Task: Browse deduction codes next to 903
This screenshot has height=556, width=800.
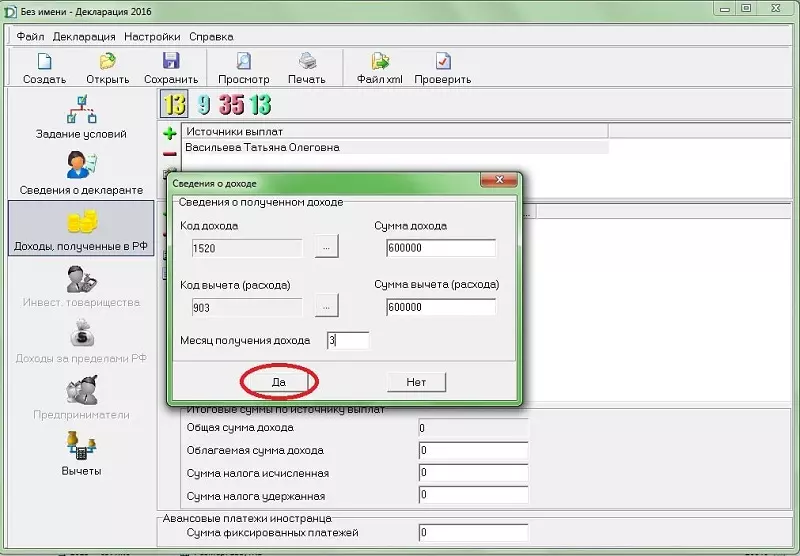Action: point(327,307)
